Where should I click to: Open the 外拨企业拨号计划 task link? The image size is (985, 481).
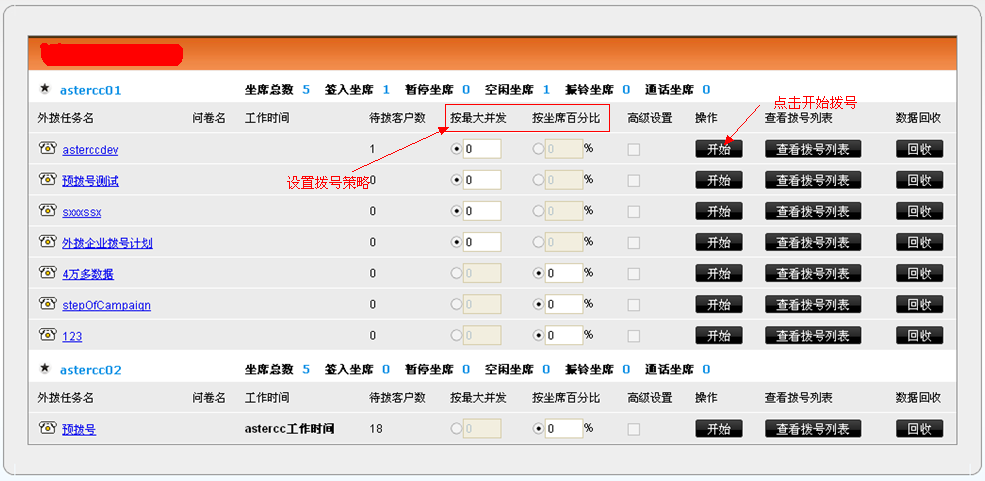pyautogui.click(x=107, y=243)
